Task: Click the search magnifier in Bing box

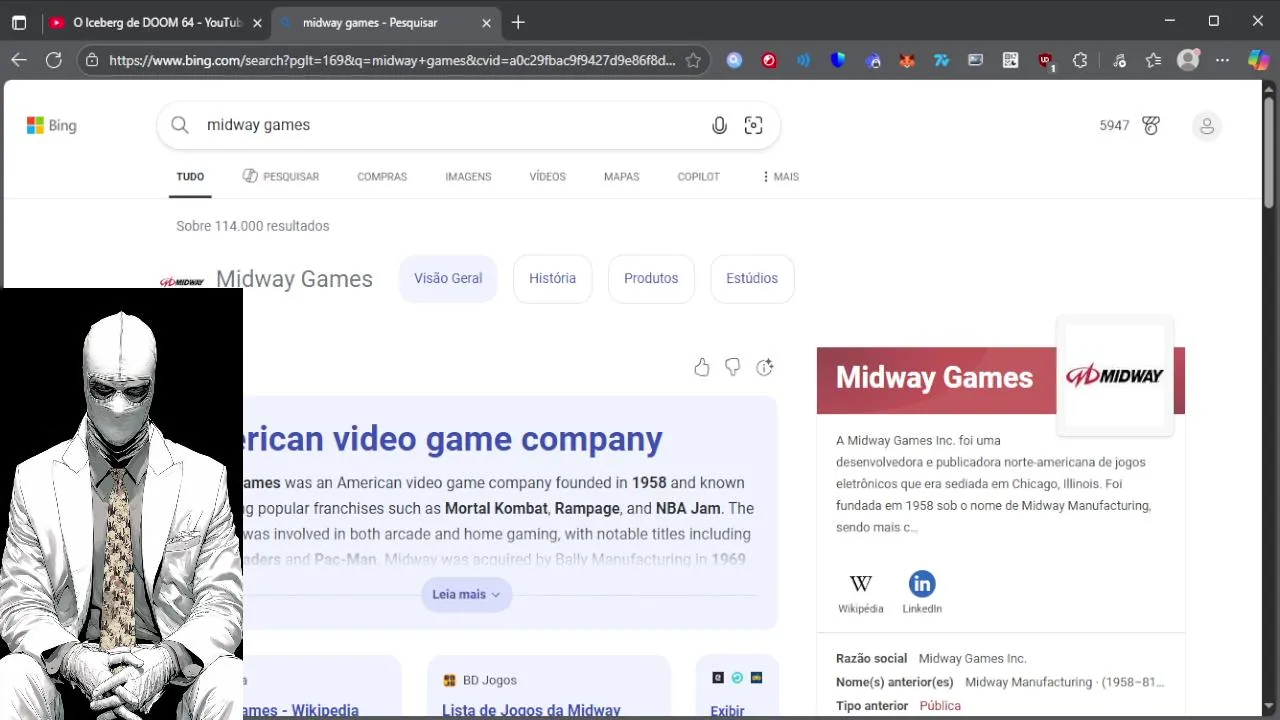Action: [x=180, y=125]
